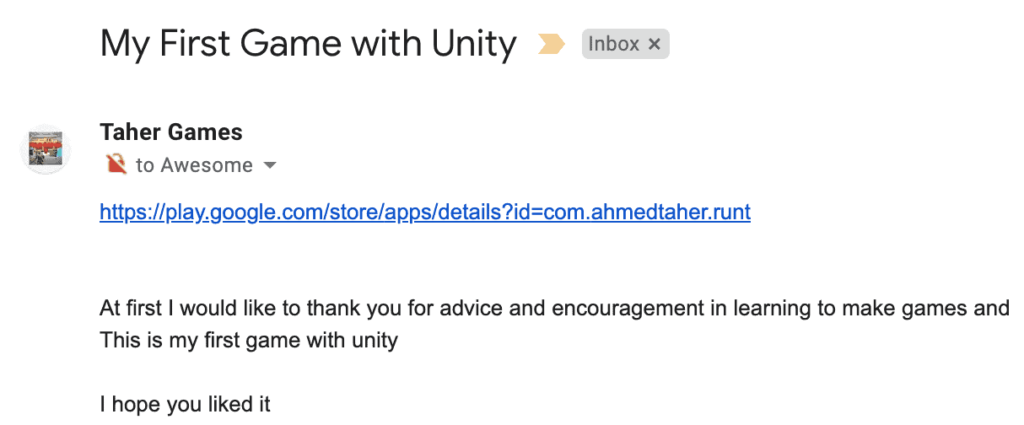1024x425 pixels.
Task: Click the red no-encryption lock icon
Action: 116,165
